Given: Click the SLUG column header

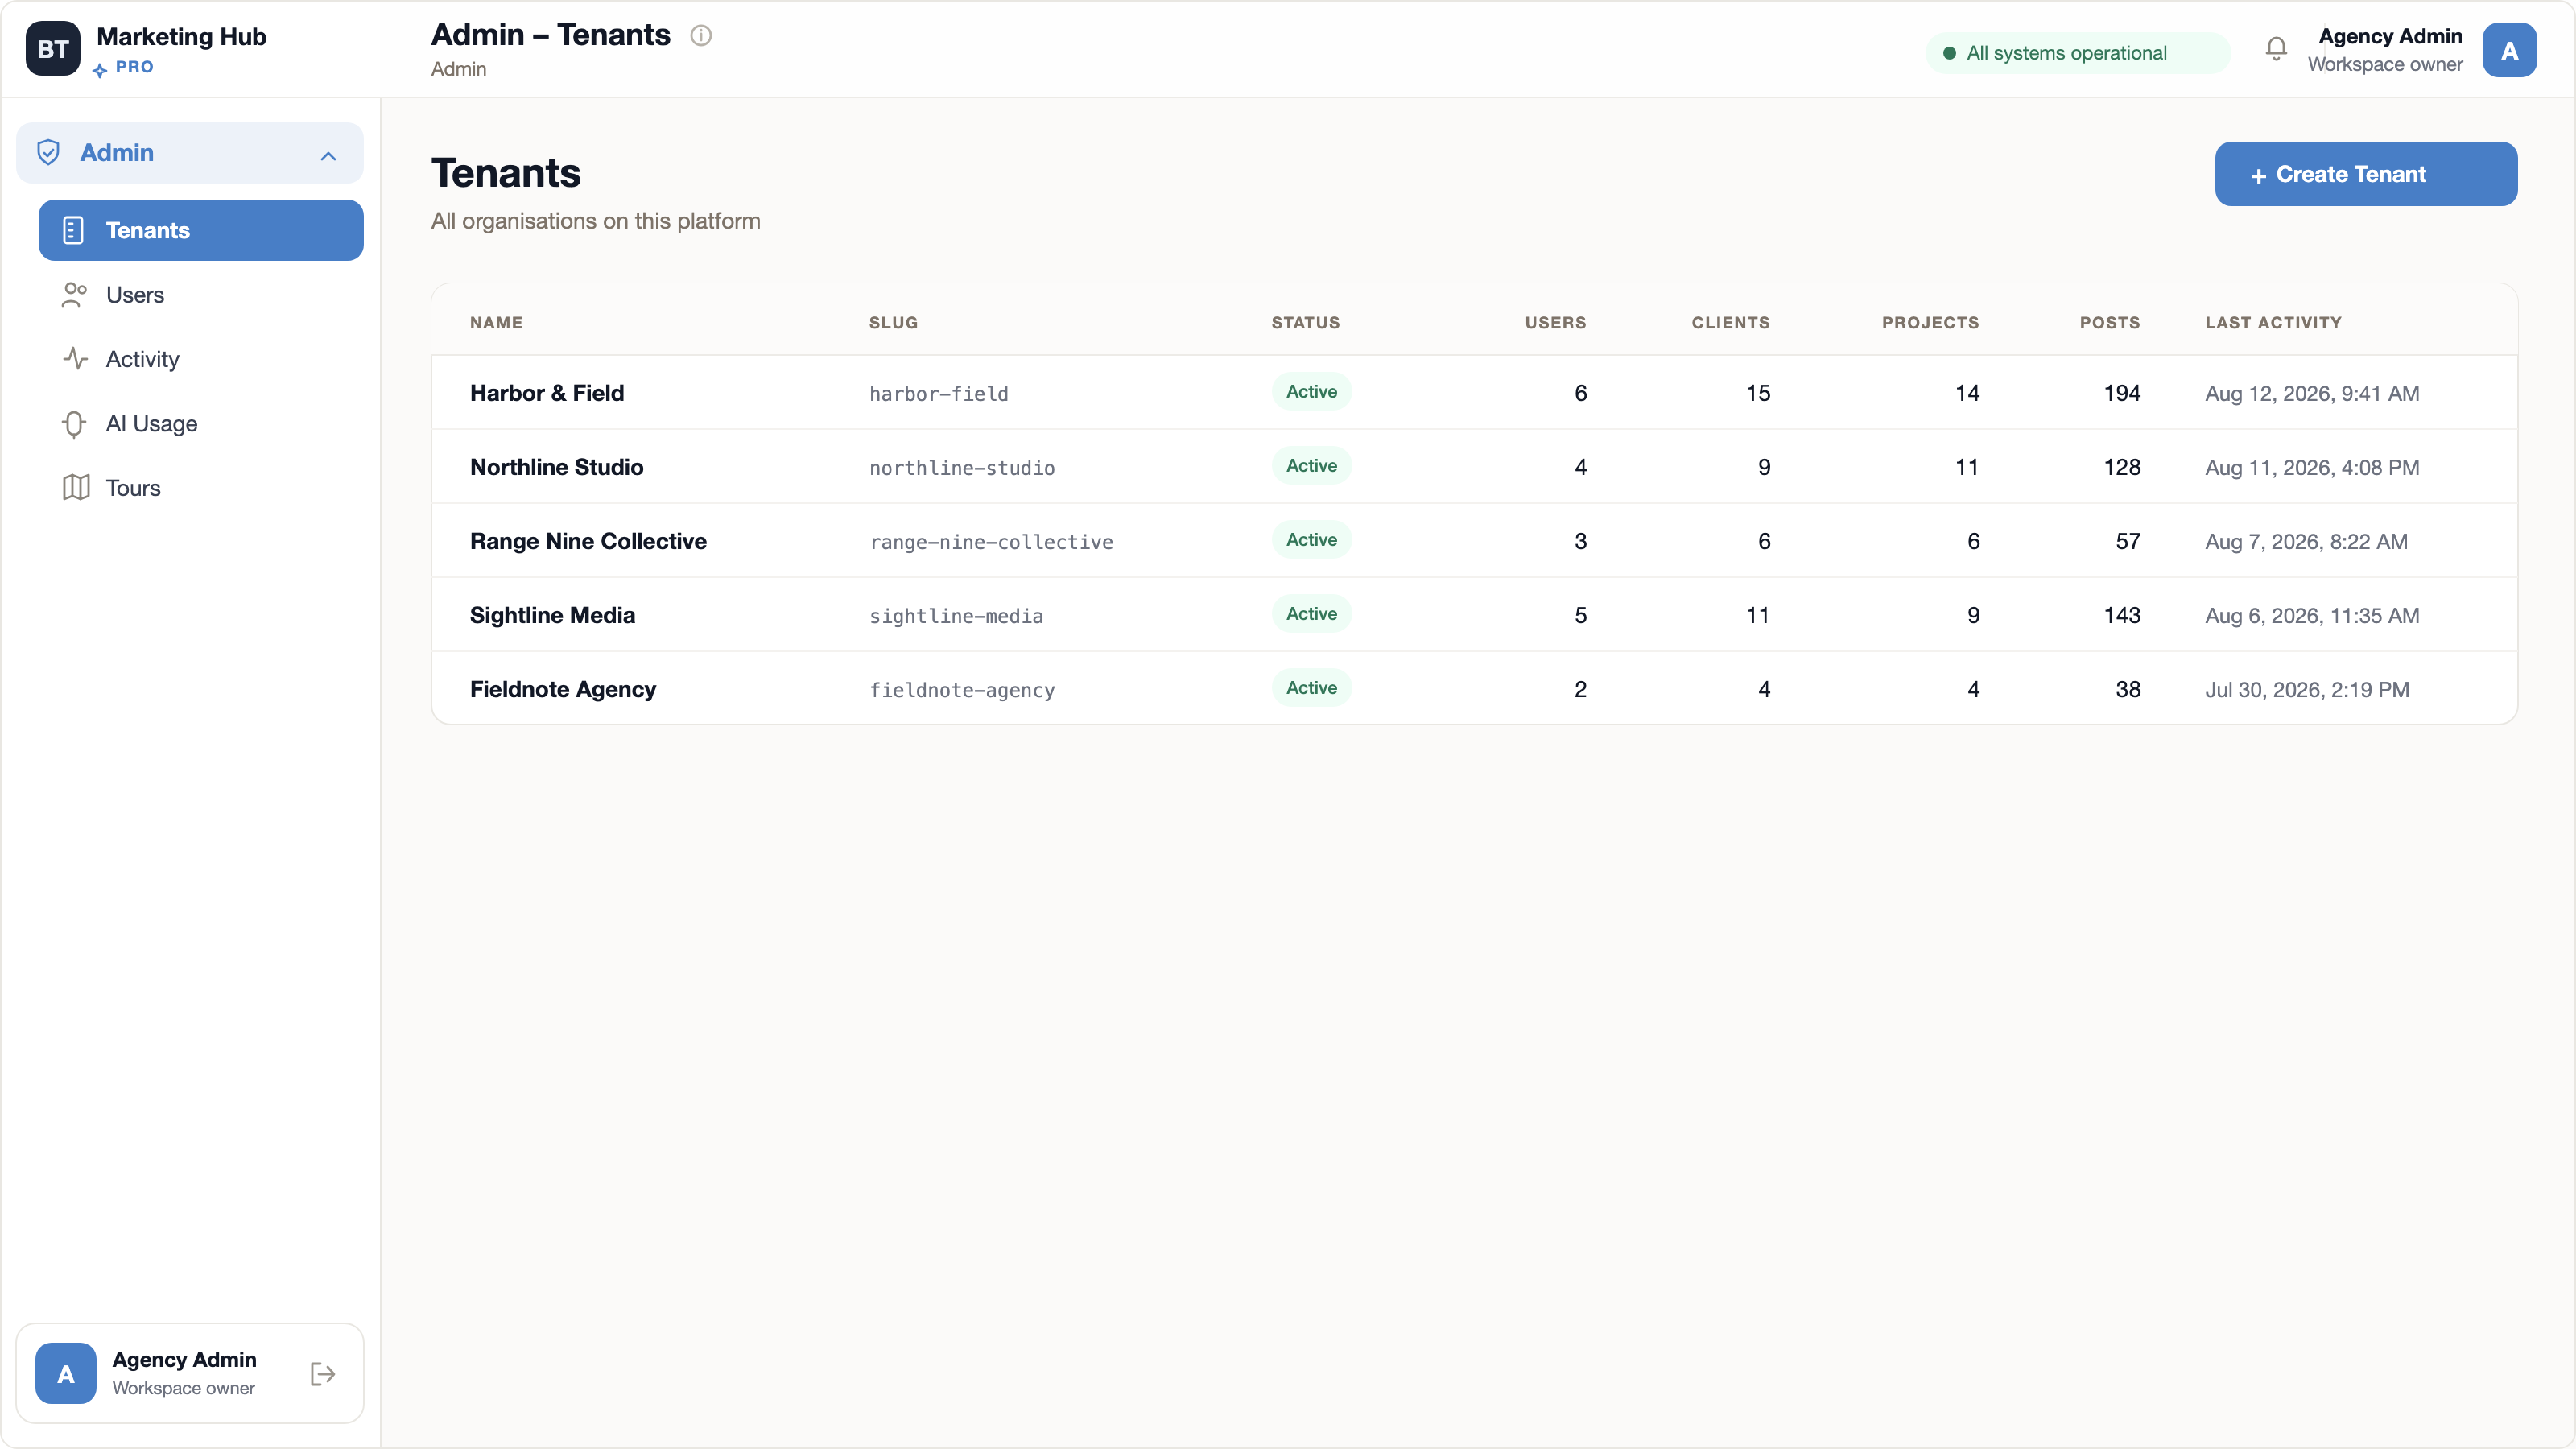Looking at the screenshot, I should coord(893,322).
